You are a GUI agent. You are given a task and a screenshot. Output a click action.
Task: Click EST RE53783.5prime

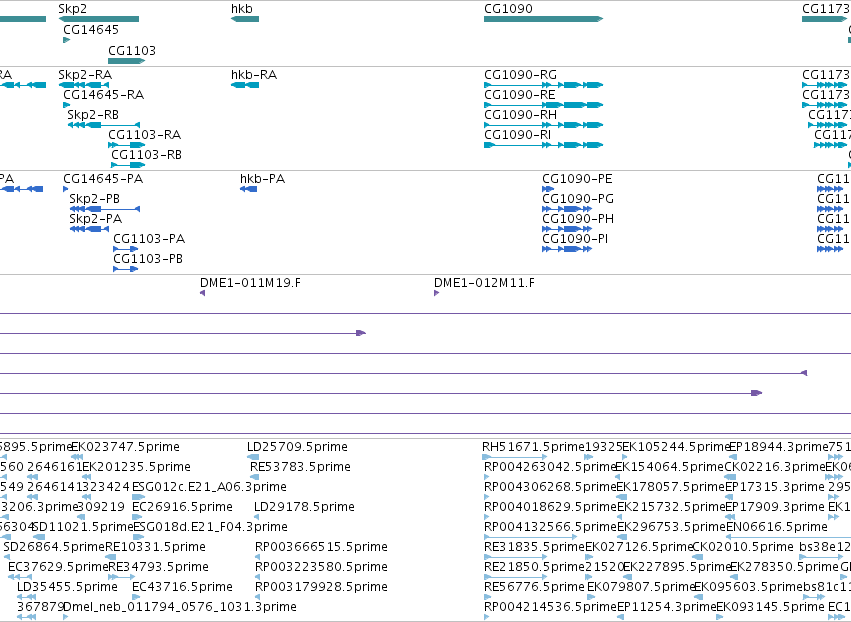(x=300, y=467)
